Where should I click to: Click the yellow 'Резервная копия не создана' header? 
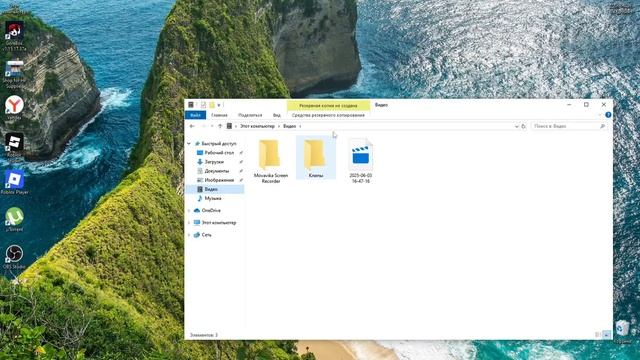pos(328,105)
